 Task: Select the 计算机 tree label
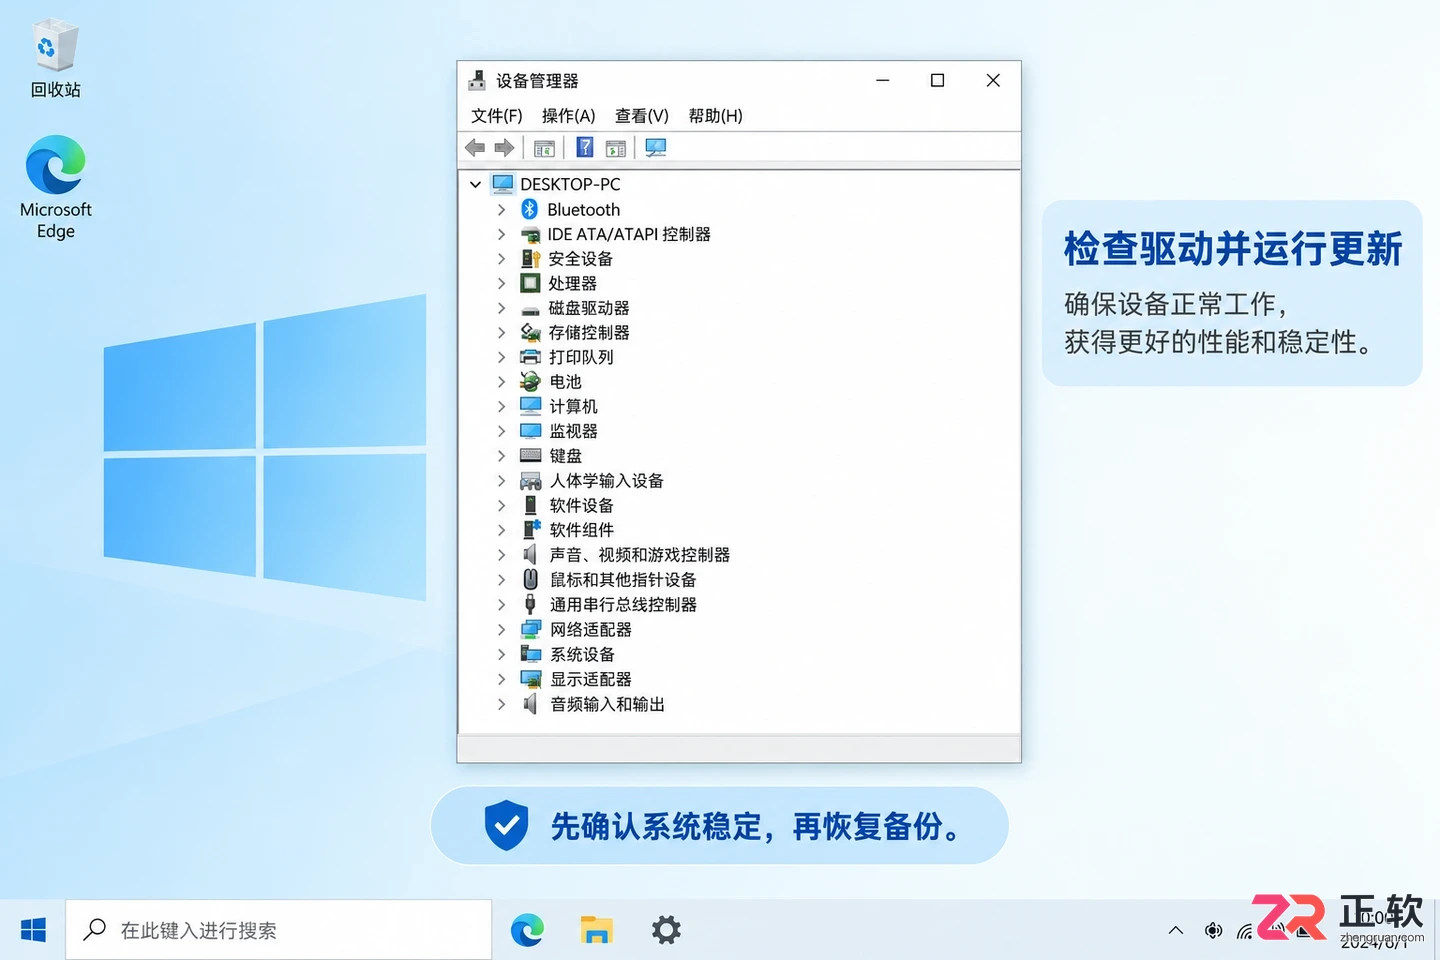click(x=573, y=407)
